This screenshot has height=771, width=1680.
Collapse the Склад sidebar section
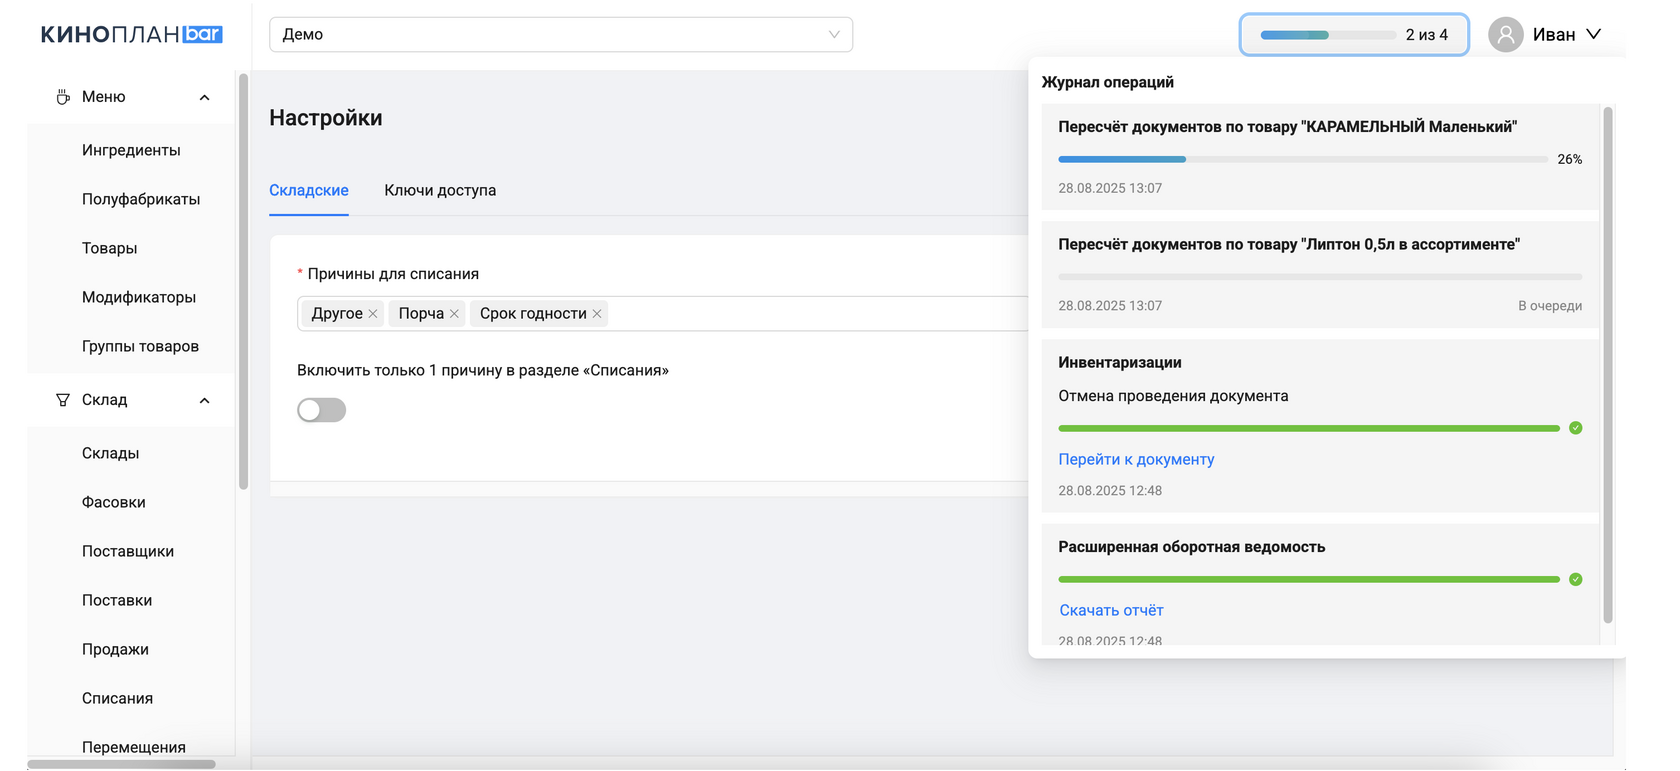click(x=204, y=401)
